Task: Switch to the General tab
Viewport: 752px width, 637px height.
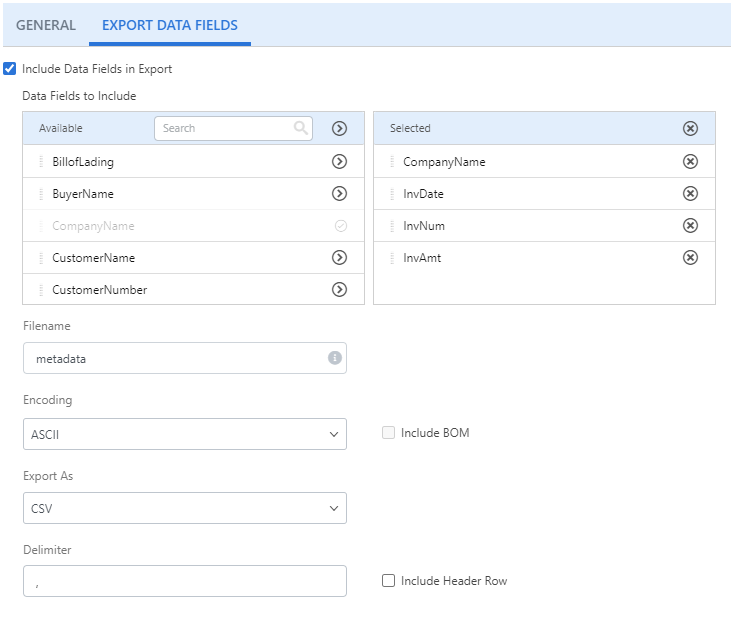Action: (45, 25)
